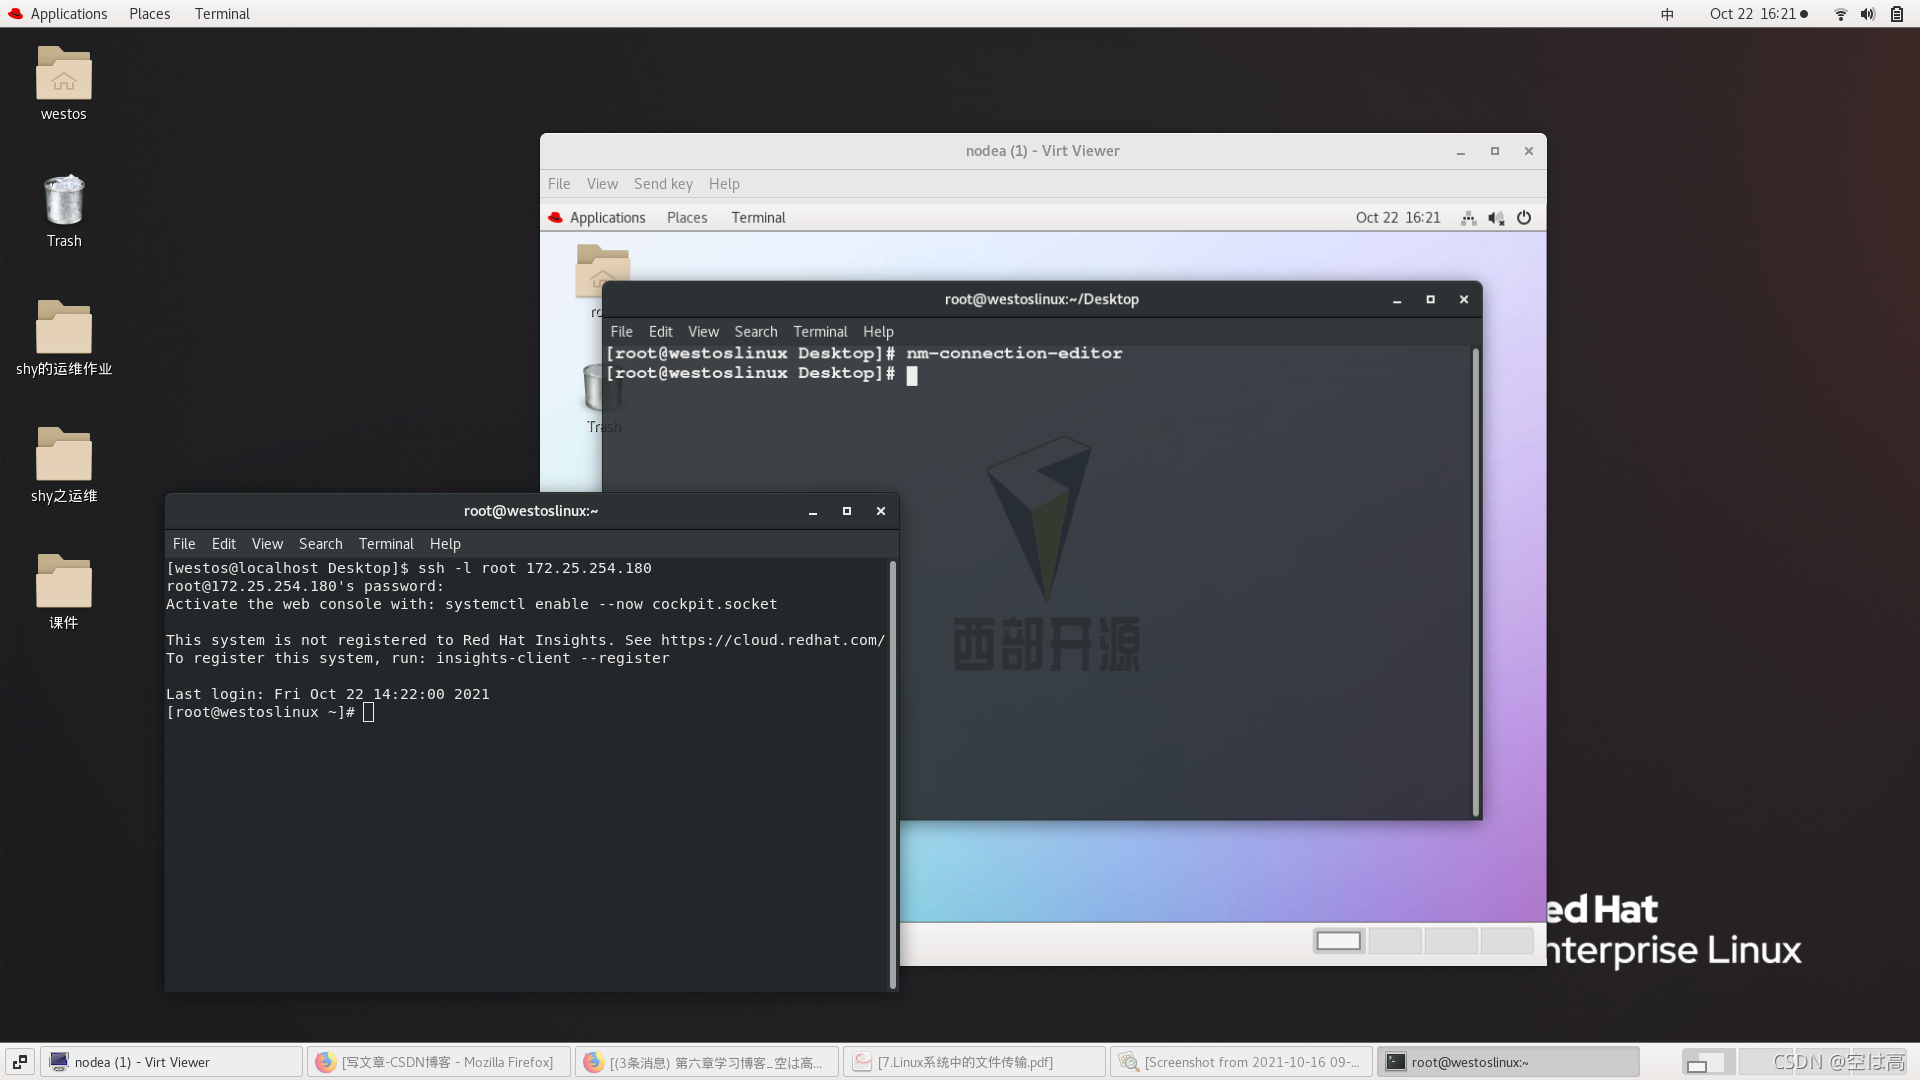
Task: Open the host clock Oct 22 16:21 dropdown
Action: click(x=1753, y=14)
